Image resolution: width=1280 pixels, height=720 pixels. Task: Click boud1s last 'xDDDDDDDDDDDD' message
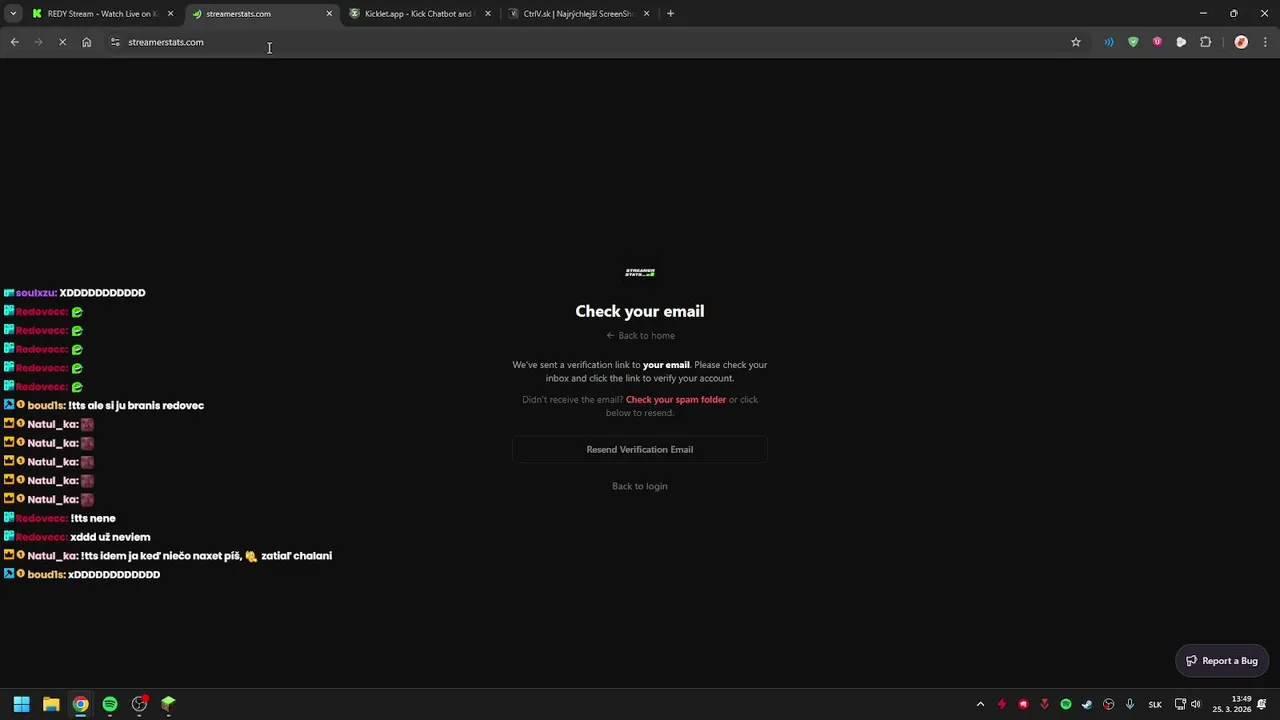pos(114,575)
